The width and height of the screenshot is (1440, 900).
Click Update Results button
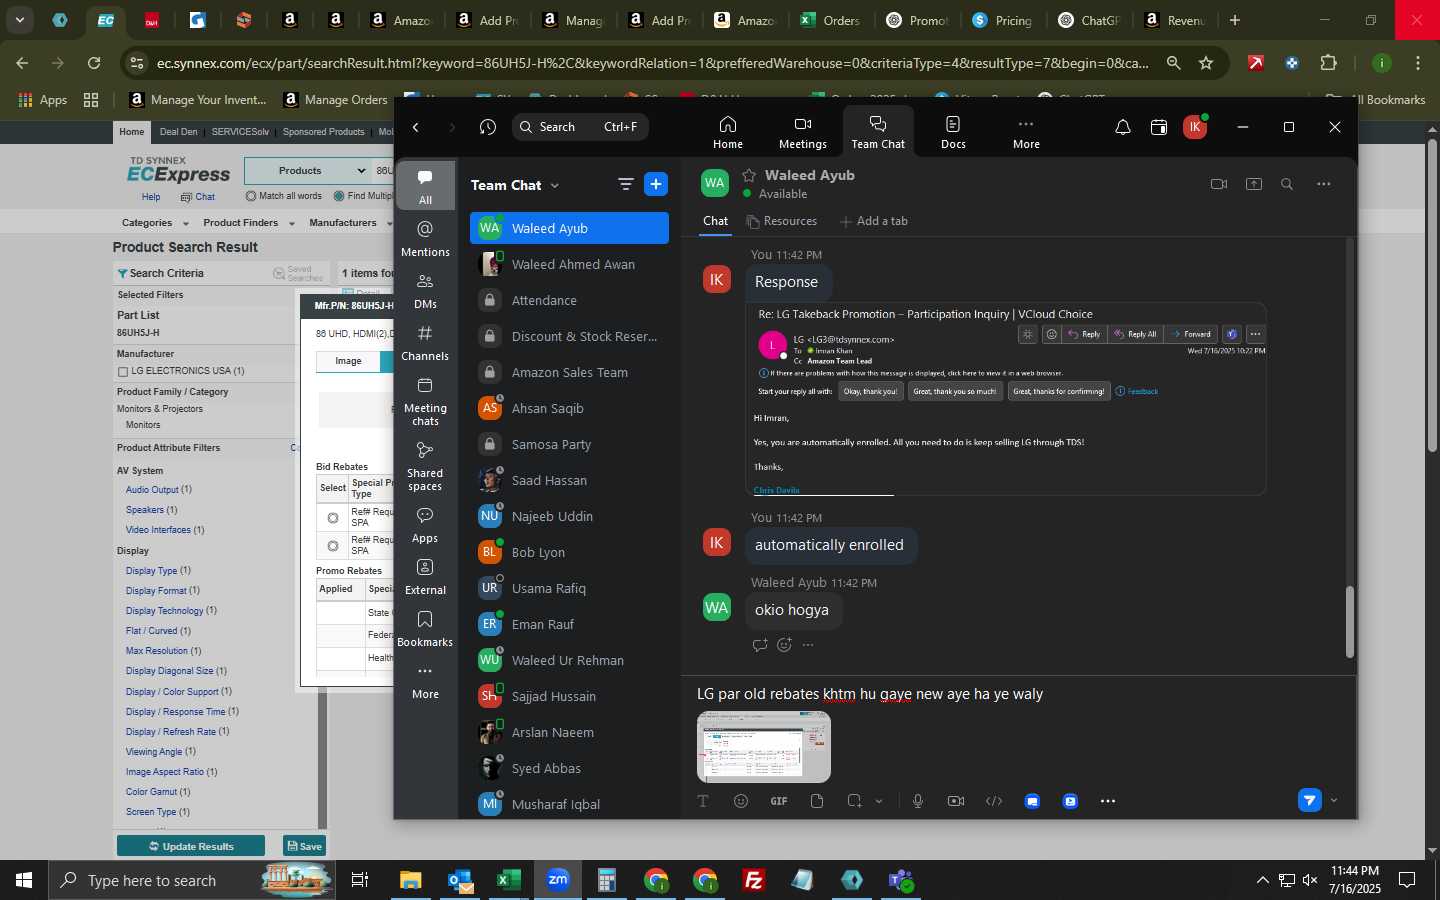[x=191, y=846]
